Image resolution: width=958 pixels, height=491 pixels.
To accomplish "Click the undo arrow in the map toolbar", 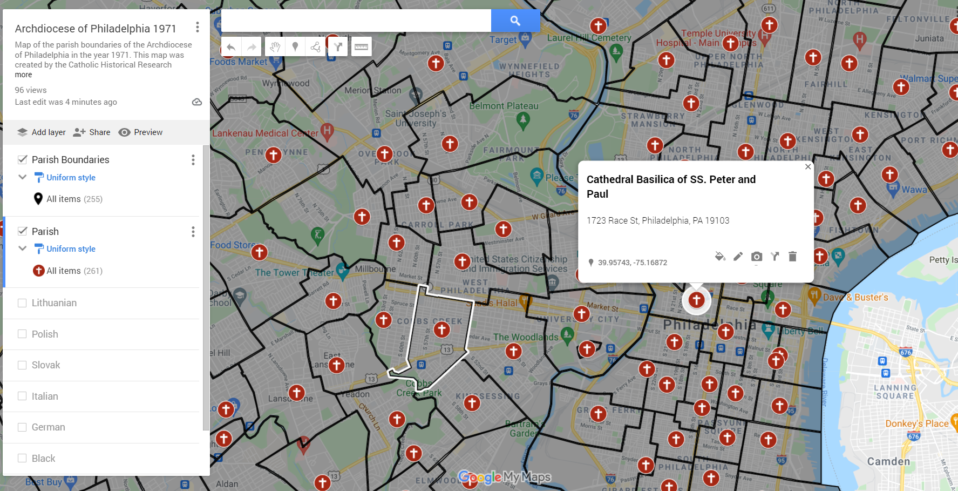I will pos(232,47).
